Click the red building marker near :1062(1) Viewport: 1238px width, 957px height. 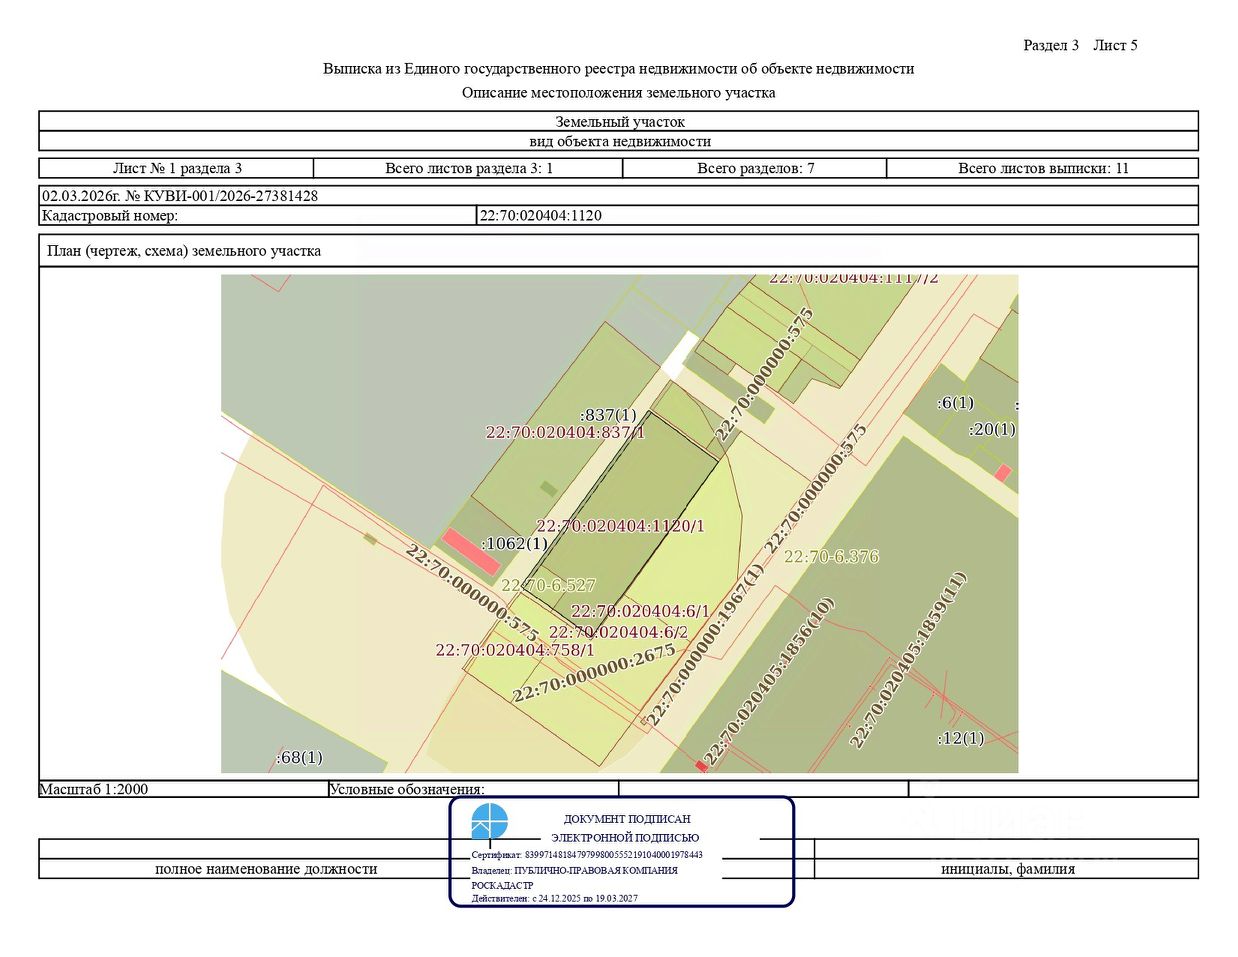click(471, 551)
